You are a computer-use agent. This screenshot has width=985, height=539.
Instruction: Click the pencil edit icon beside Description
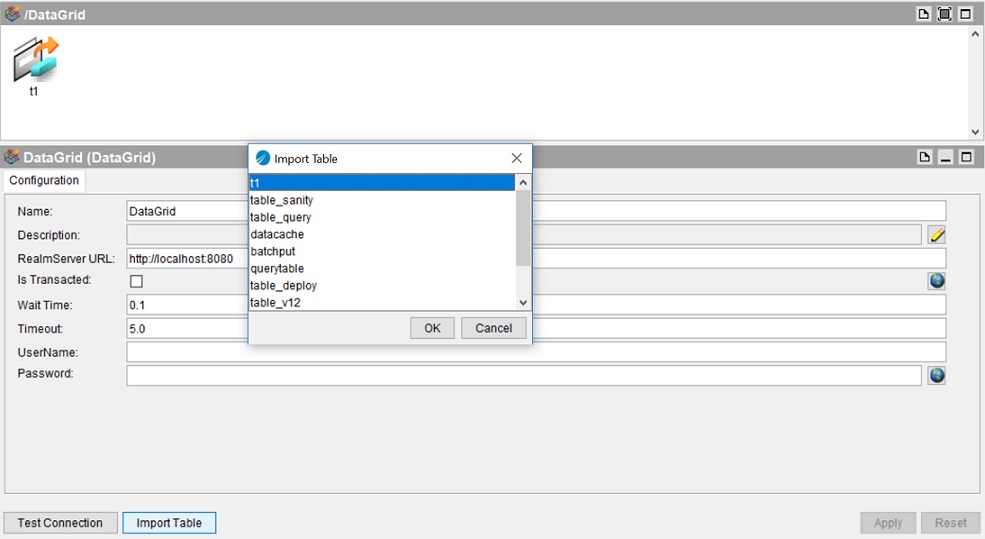937,235
